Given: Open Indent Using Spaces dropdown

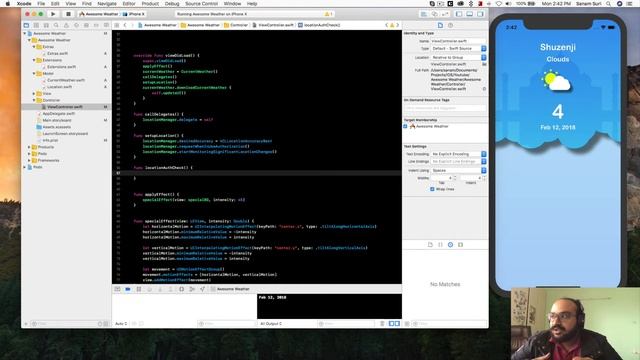Looking at the screenshot, I should coord(458,170).
